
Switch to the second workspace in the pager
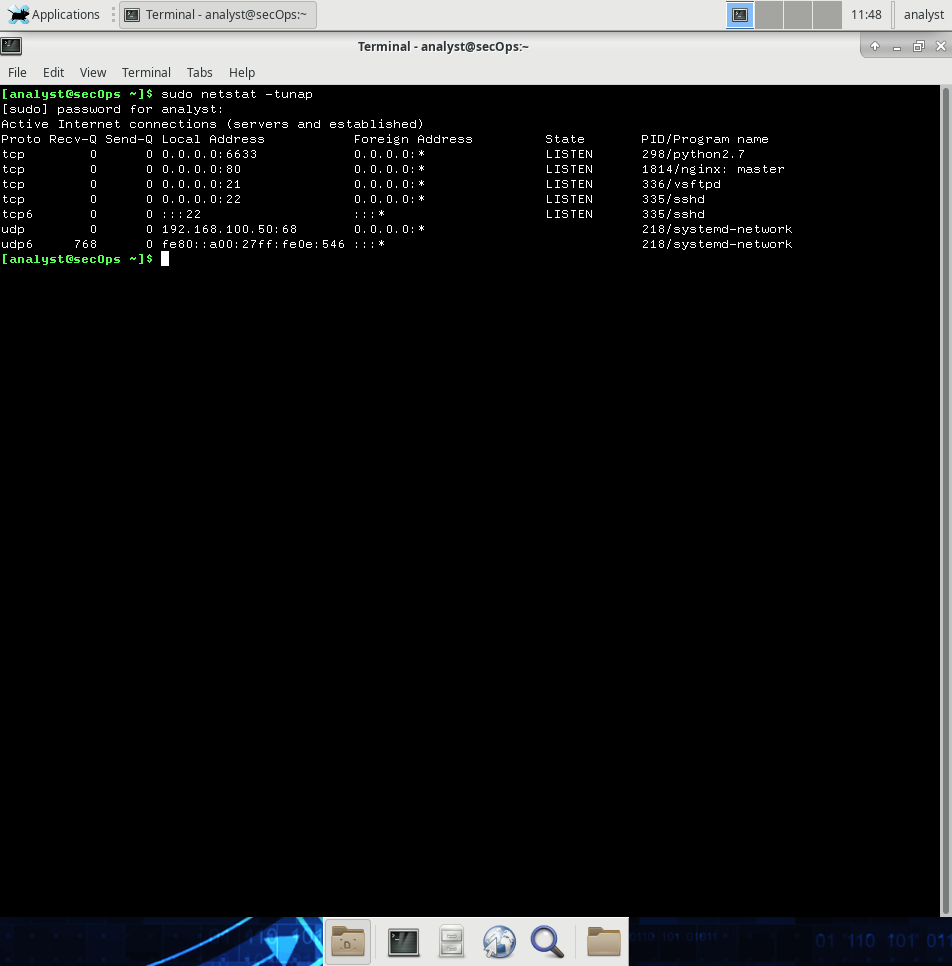pyautogui.click(x=769, y=15)
